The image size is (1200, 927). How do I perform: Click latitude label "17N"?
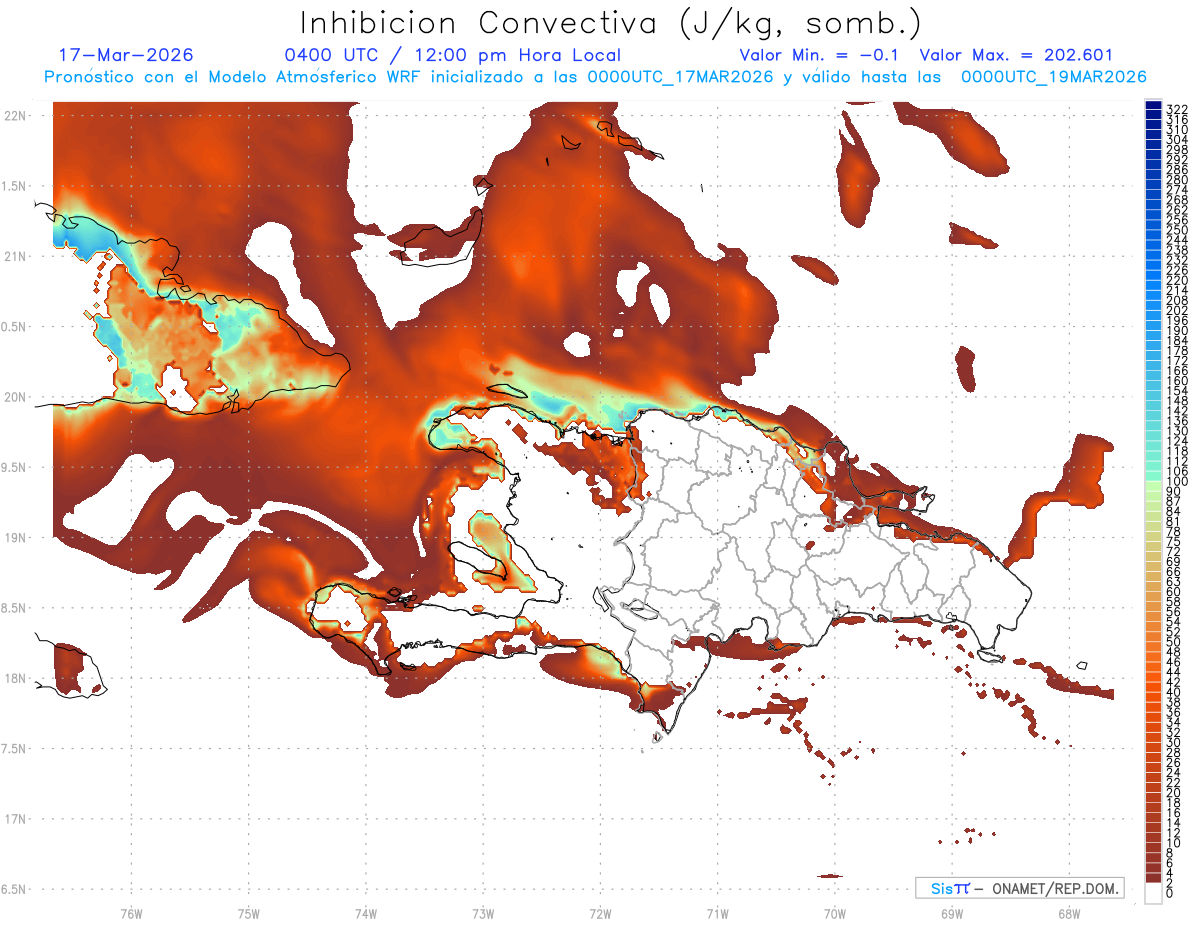15,819
